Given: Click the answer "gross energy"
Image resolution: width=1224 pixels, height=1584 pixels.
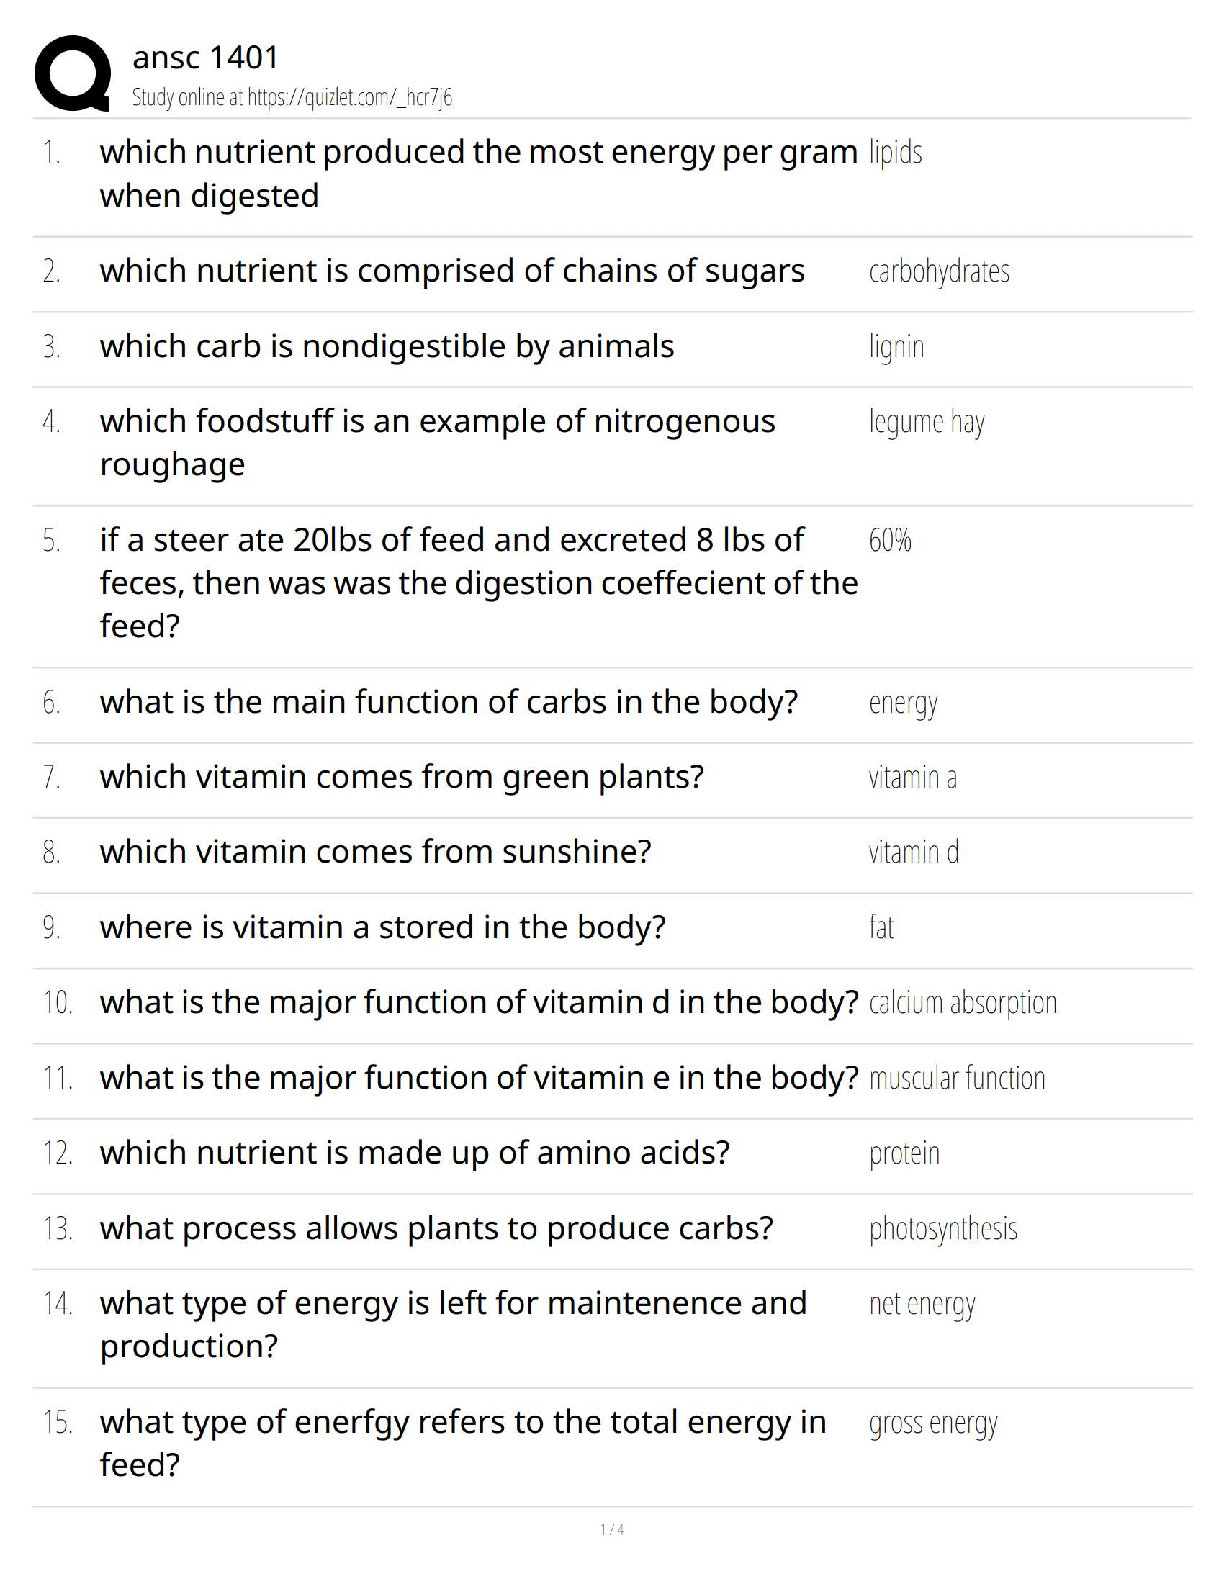Looking at the screenshot, I should point(933,1423).
